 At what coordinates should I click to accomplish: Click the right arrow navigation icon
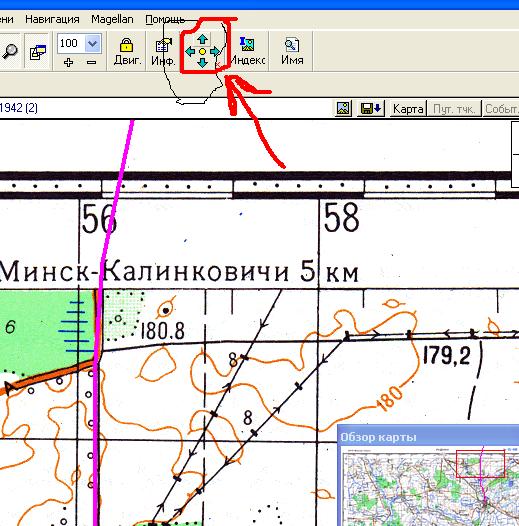[x=215, y=52]
